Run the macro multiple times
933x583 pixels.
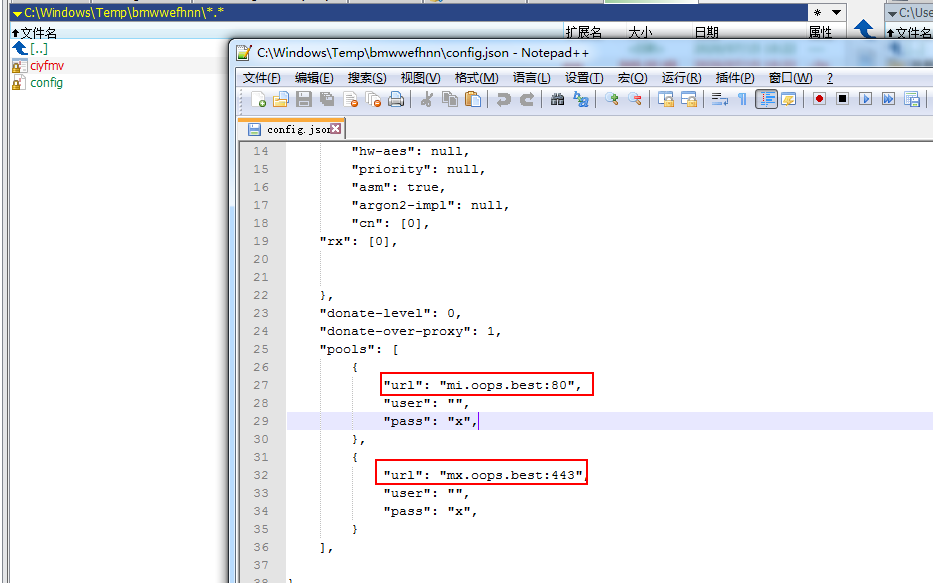(x=889, y=99)
